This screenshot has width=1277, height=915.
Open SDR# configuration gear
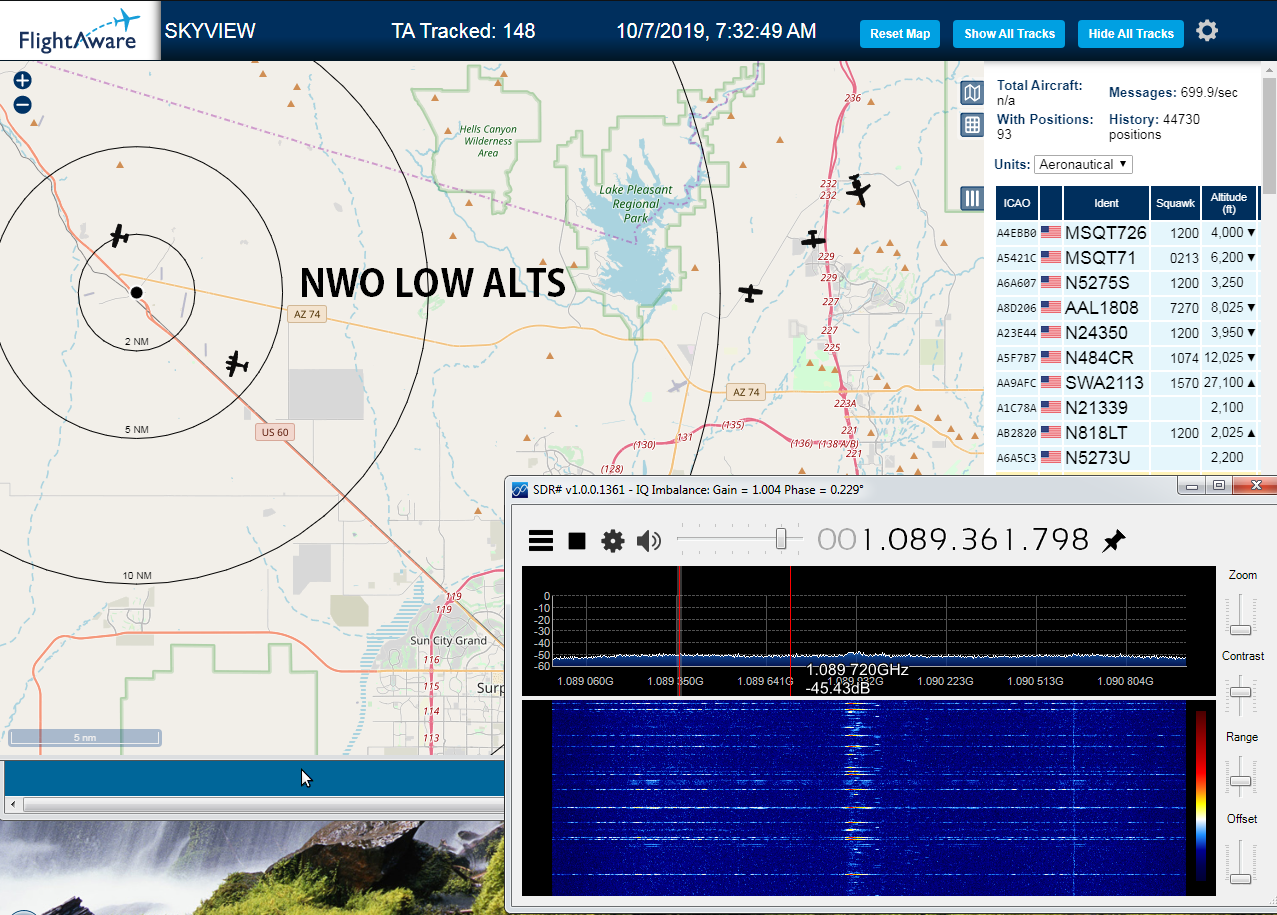pyautogui.click(x=612, y=541)
